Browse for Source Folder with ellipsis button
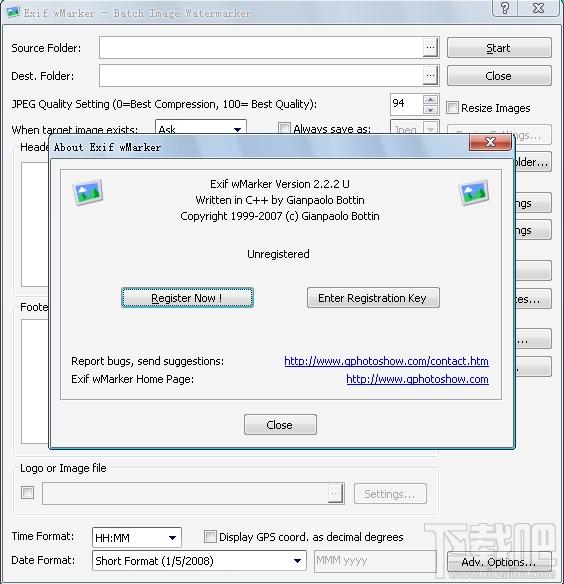Image resolution: width=564 pixels, height=584 pixels. pyautogui.click(x=430, y=48)
